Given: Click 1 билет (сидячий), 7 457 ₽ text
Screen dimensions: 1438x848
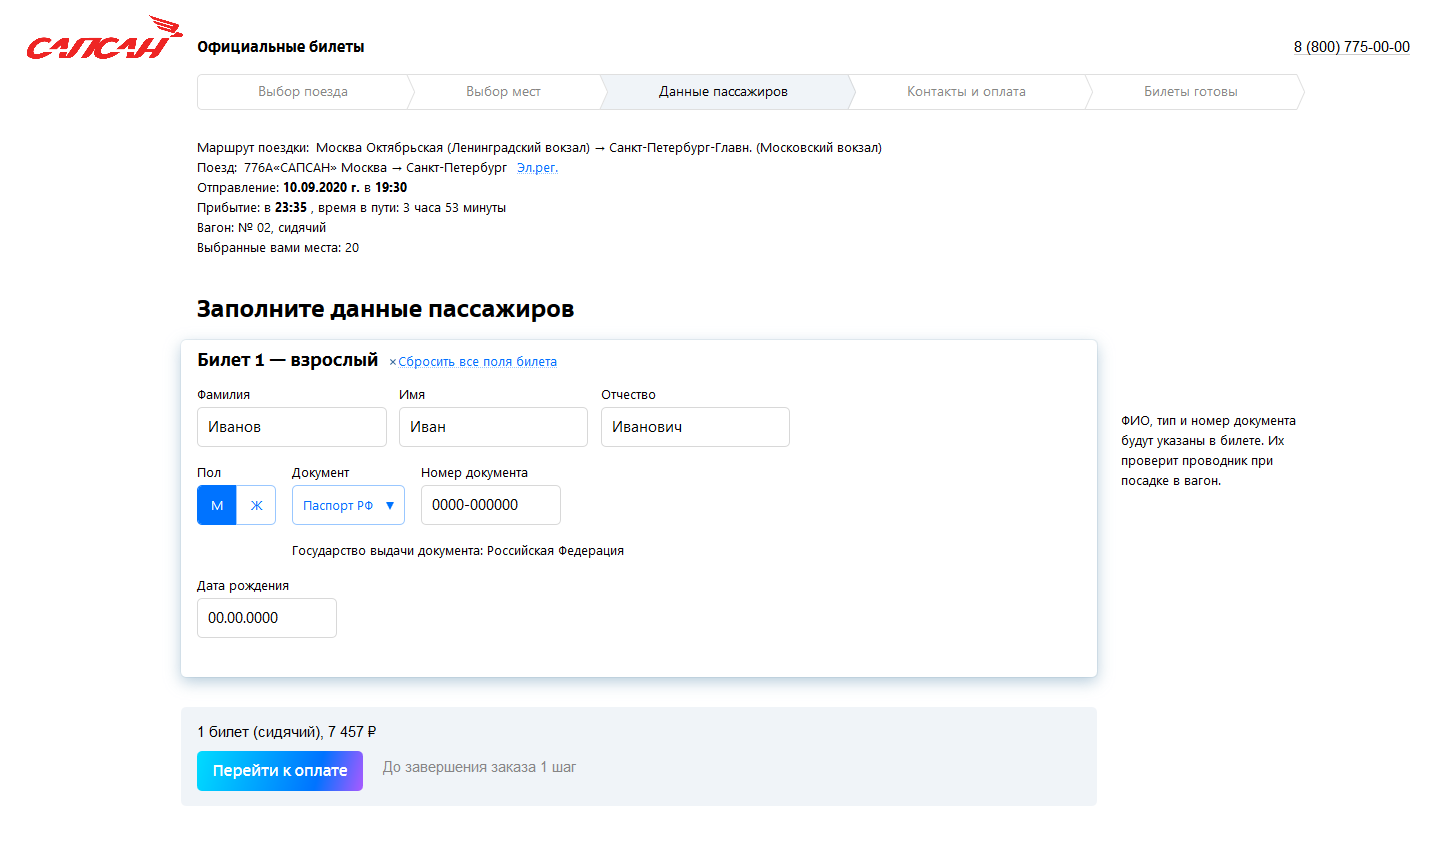Looking at the screenshot, I should pos(287,732).
